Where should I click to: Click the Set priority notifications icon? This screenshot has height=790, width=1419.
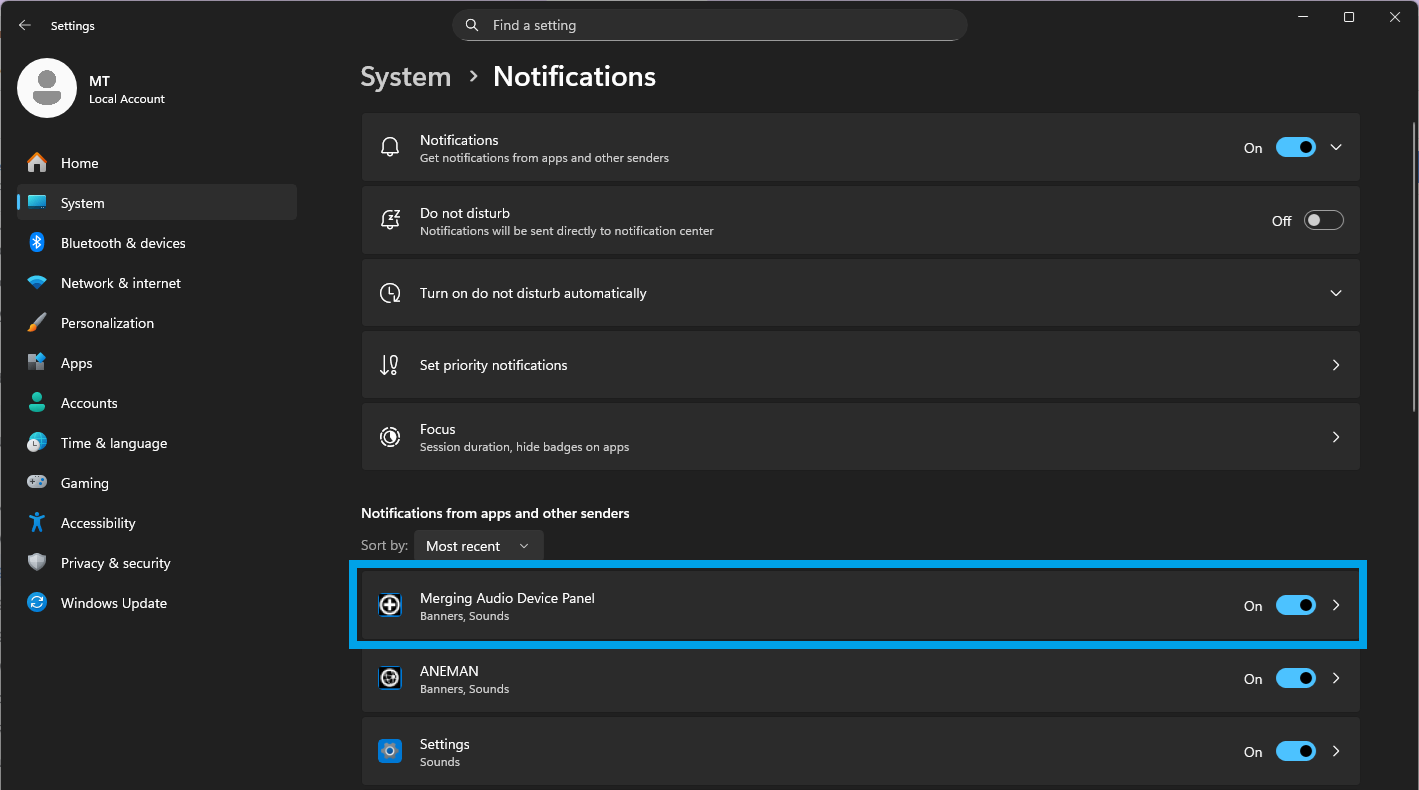390,365
